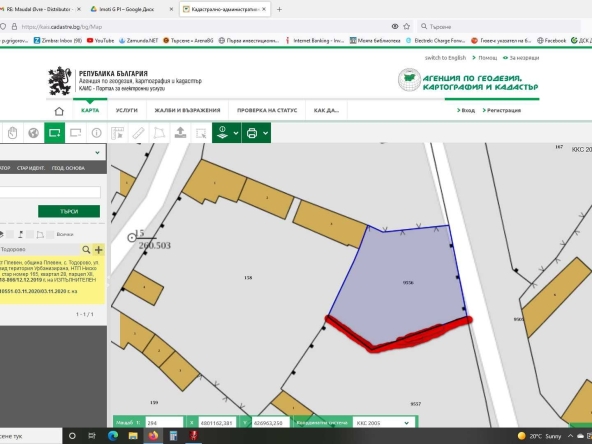Screen dimensions: 592x444
Task: Open Firefox from the taskbar
Action: point(153,436)
